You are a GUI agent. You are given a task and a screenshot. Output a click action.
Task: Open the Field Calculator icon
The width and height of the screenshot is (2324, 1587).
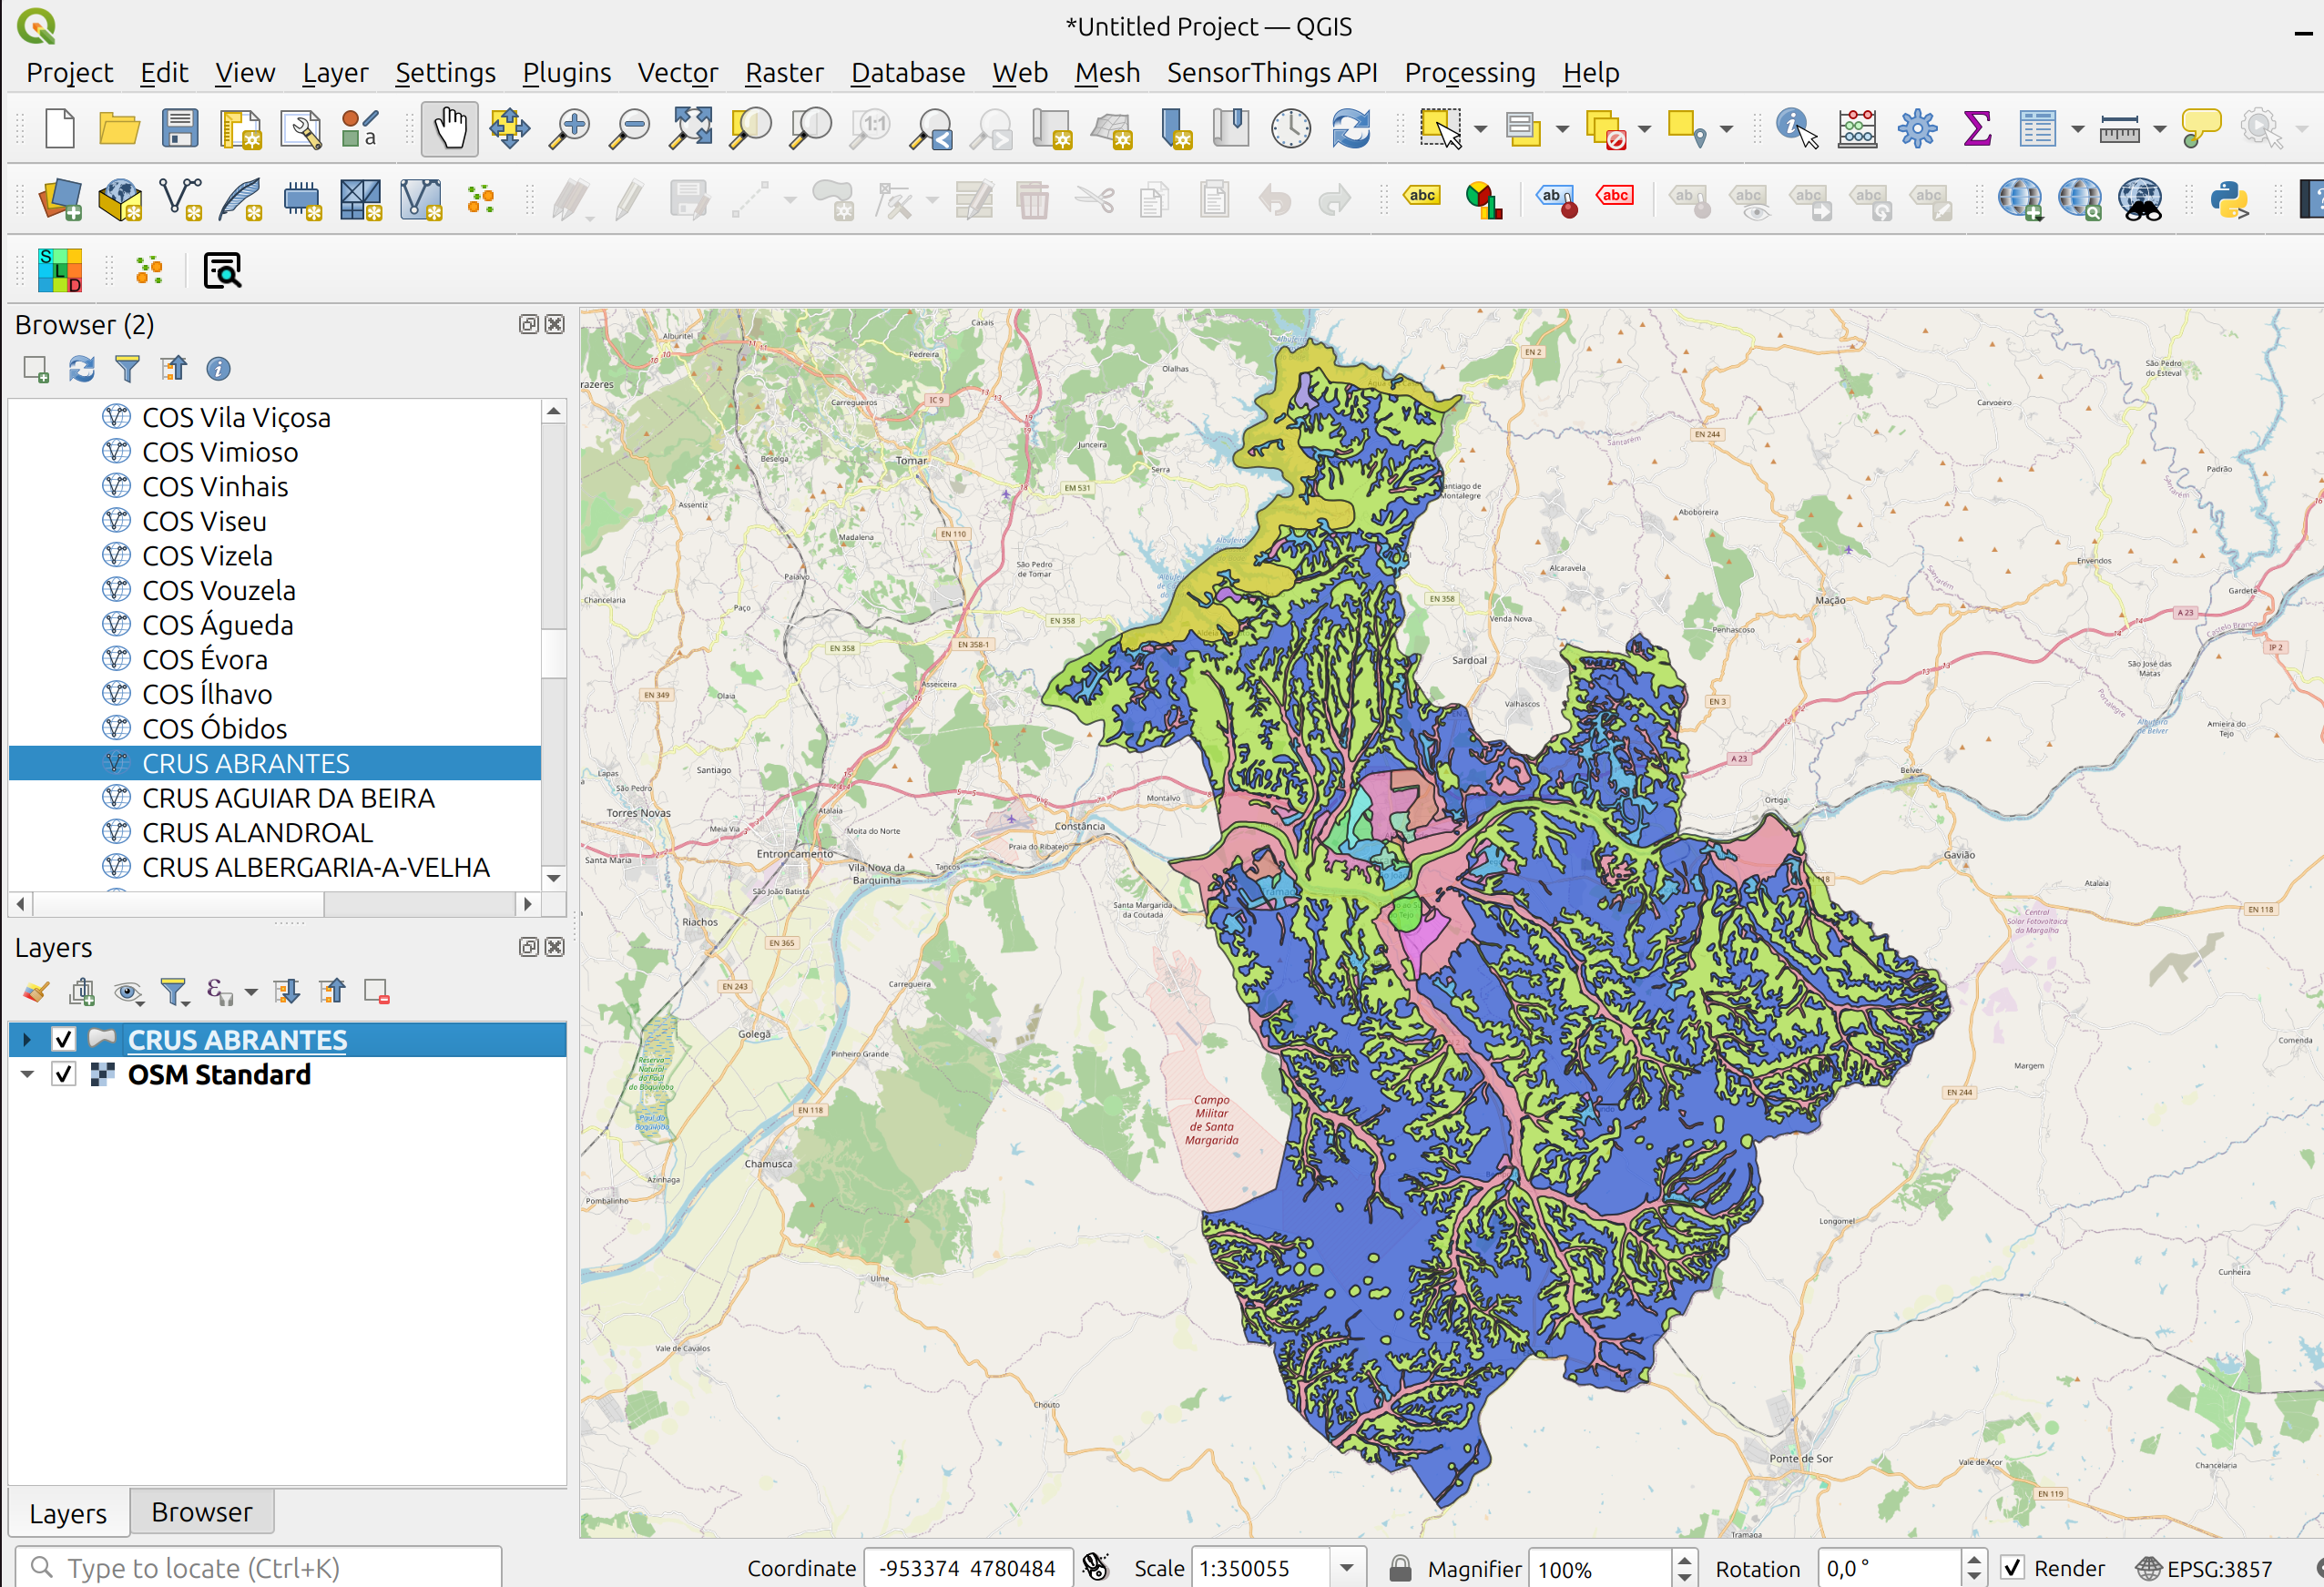tap(1857, 129)
